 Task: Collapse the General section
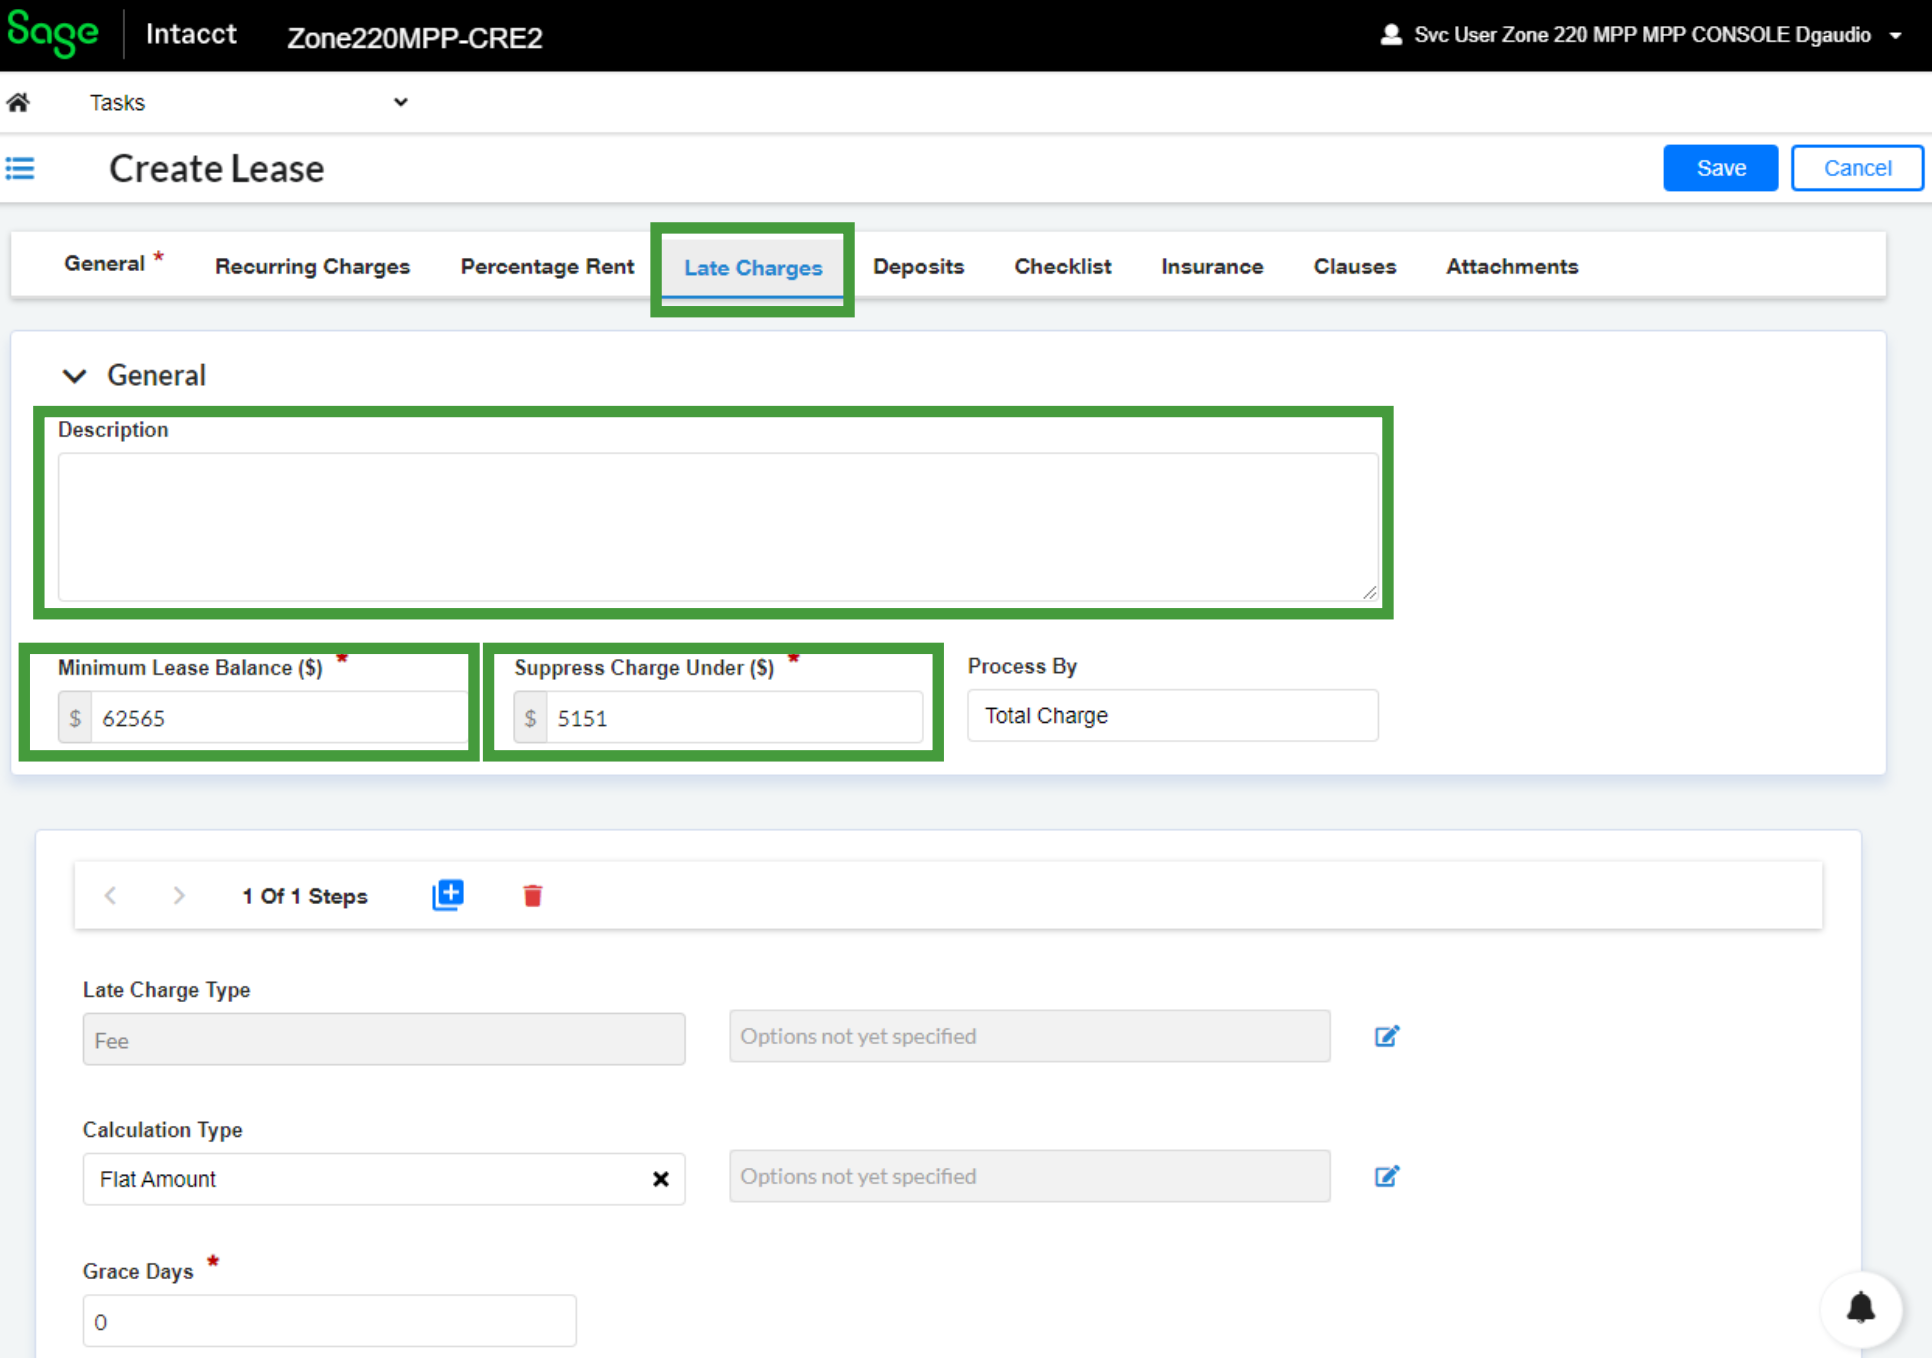(74, 376)
